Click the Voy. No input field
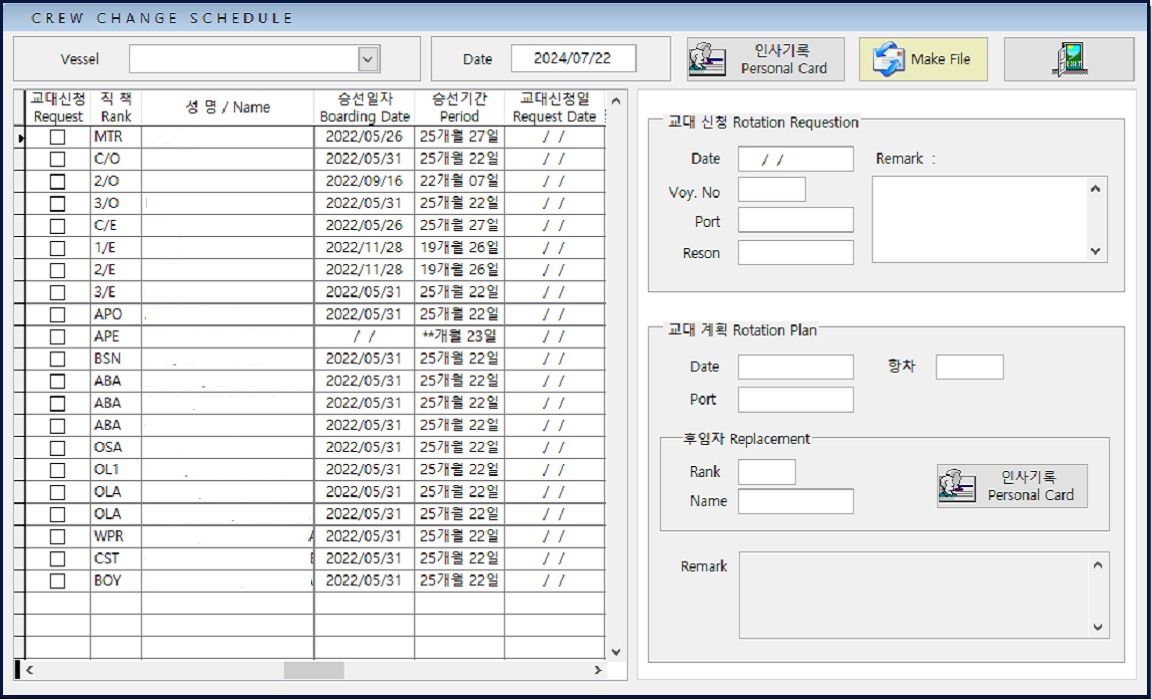 pos(771,190)
